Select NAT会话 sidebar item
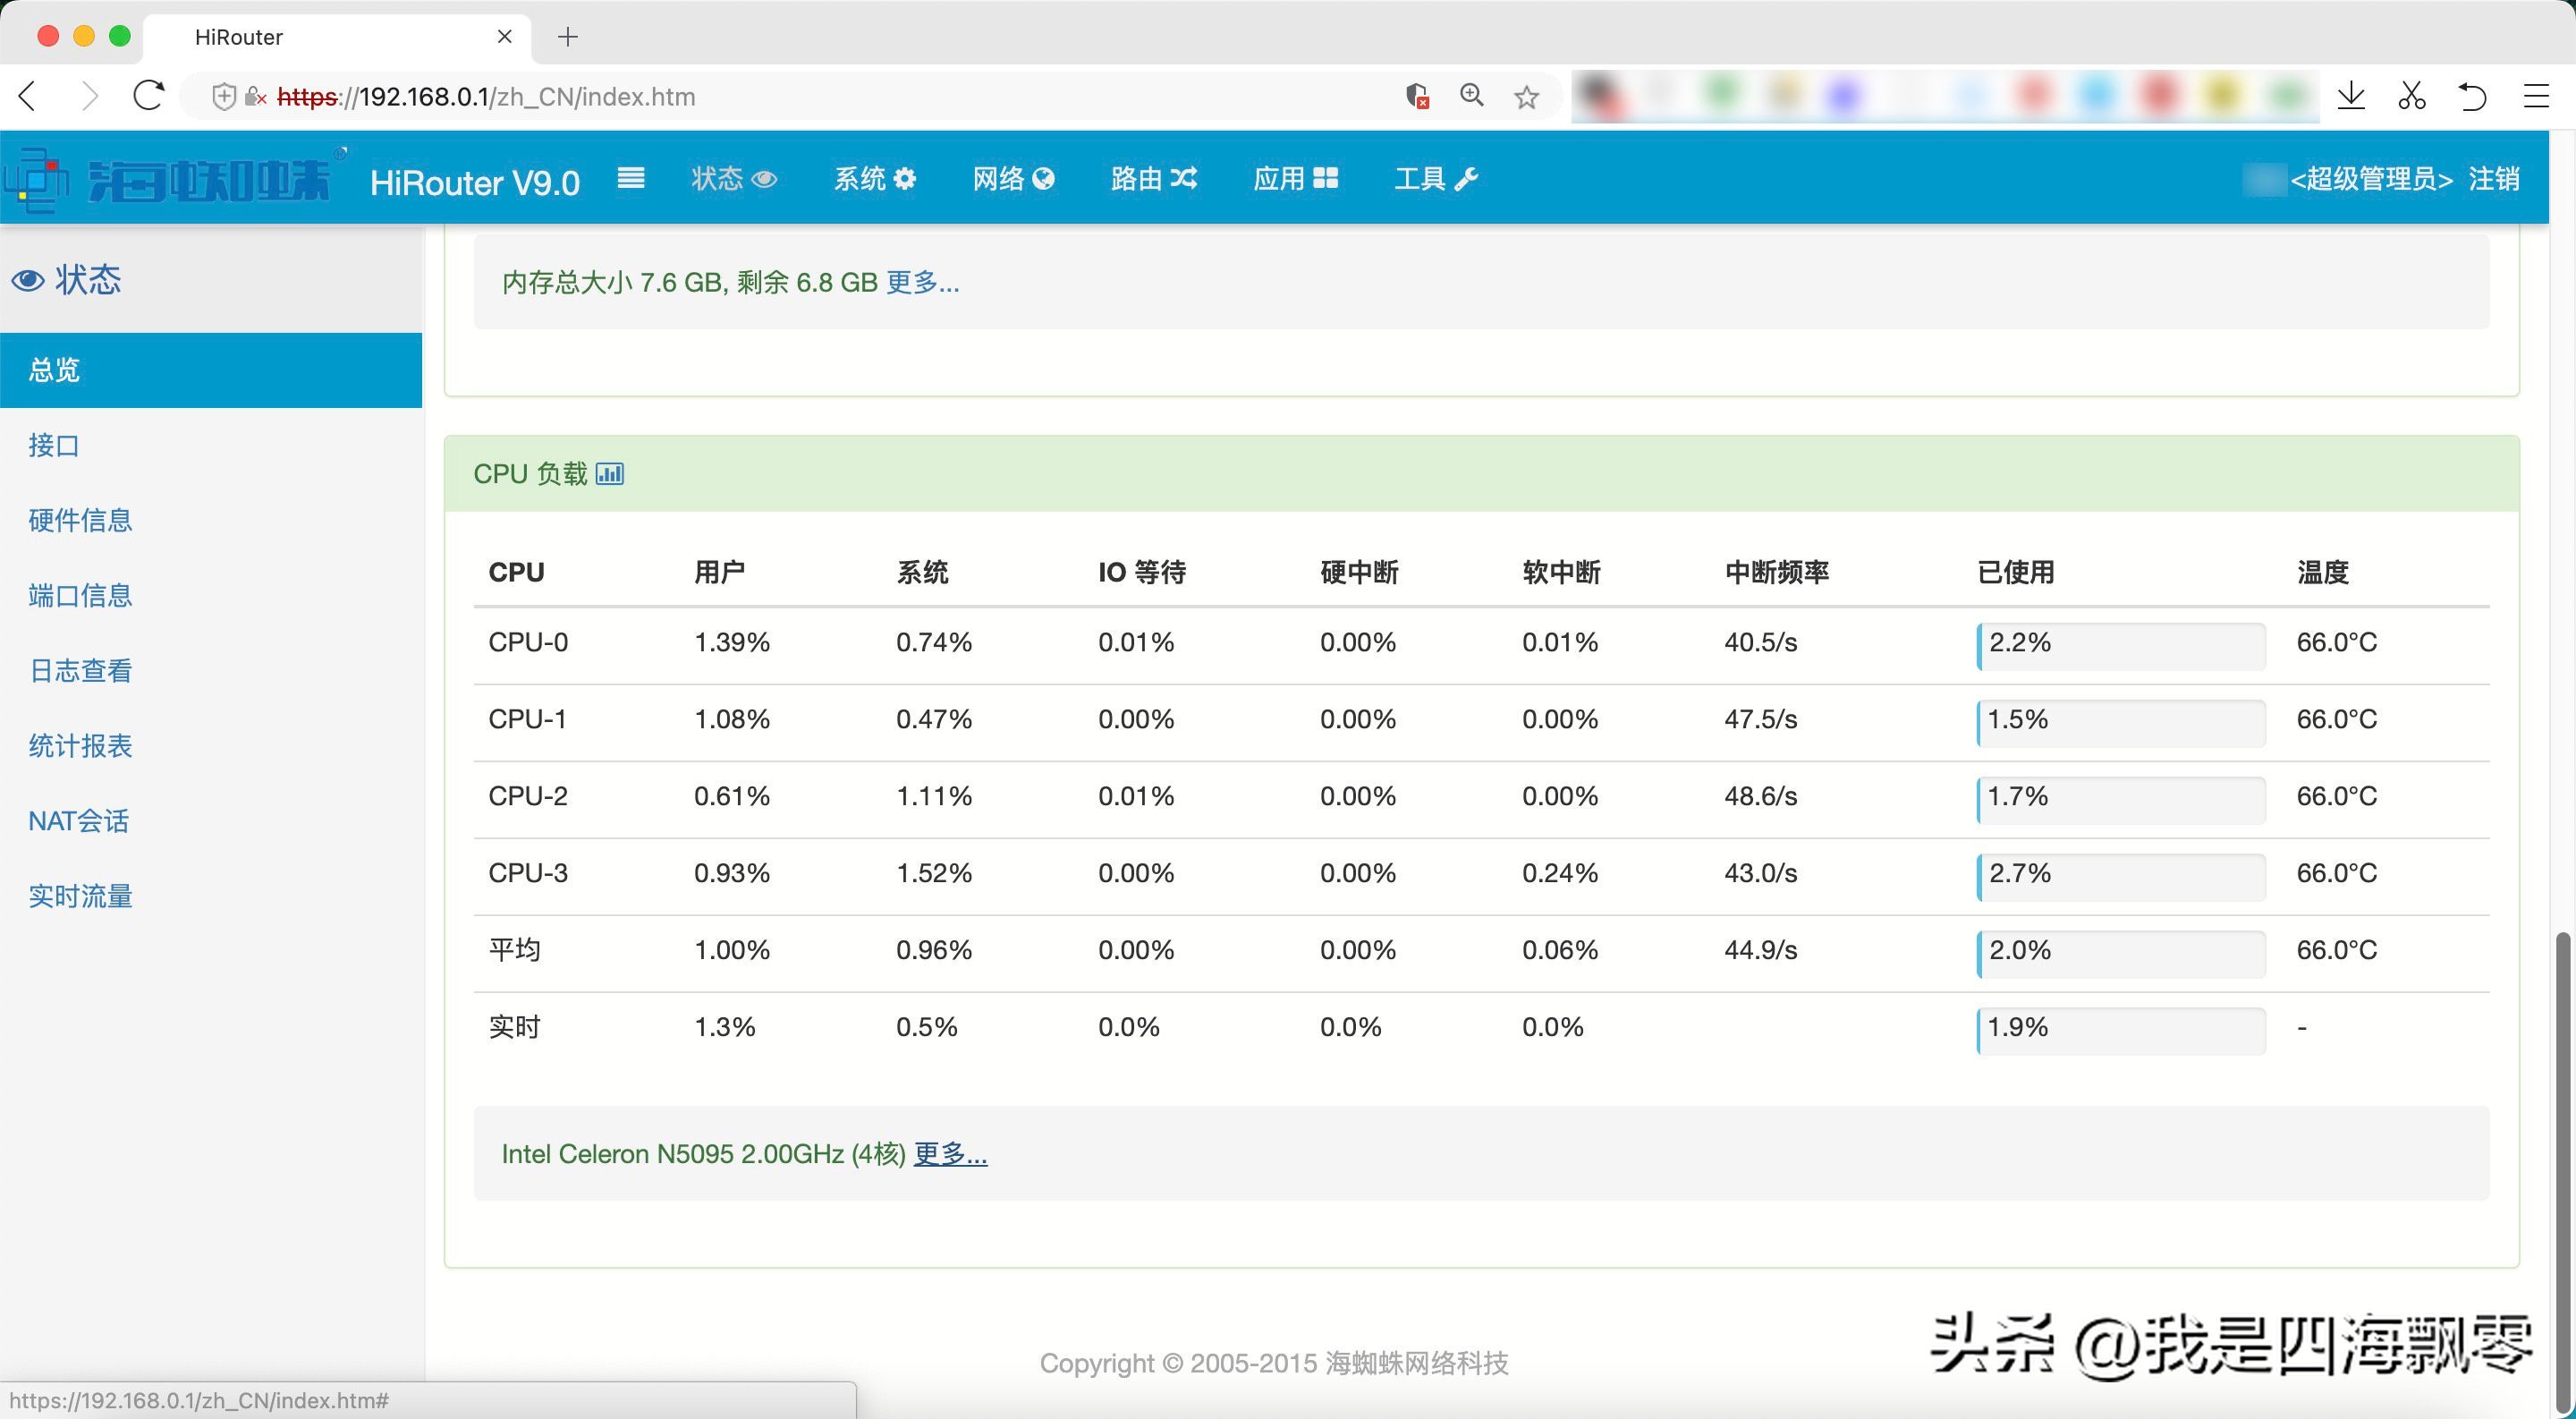Viewport: 2576px width, 1419px height. tap(77, 820)
